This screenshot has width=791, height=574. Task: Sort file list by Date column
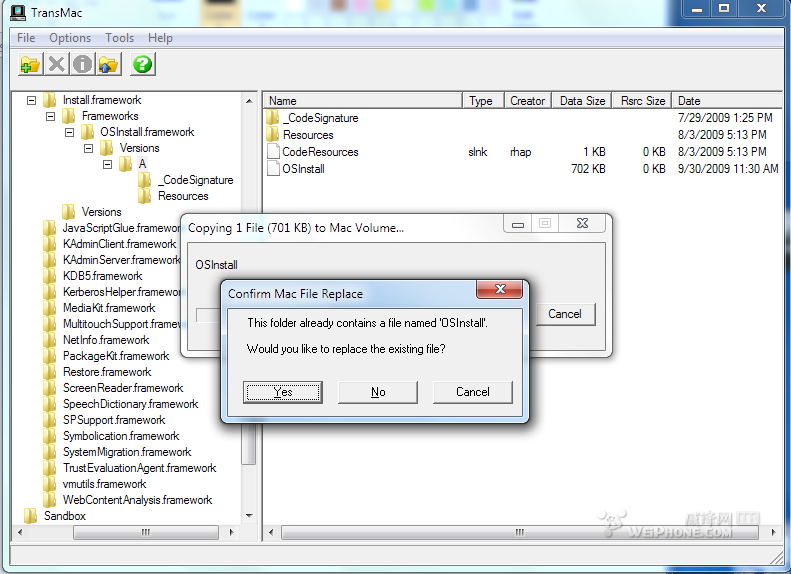tap(726, 101)
